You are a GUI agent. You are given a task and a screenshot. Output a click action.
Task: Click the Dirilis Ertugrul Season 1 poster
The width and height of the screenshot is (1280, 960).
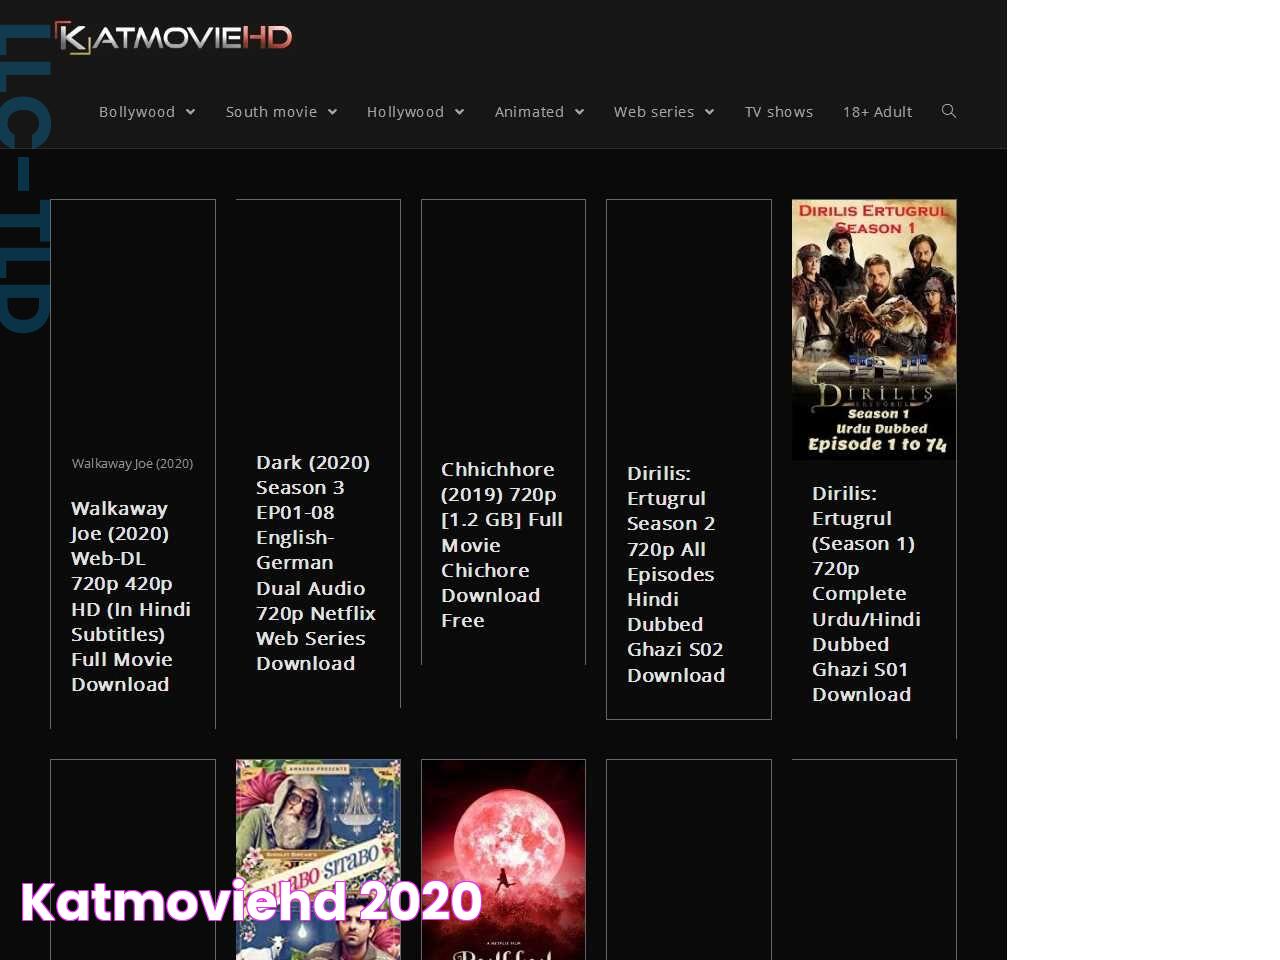pyautogui.click(x=874, y=330)
